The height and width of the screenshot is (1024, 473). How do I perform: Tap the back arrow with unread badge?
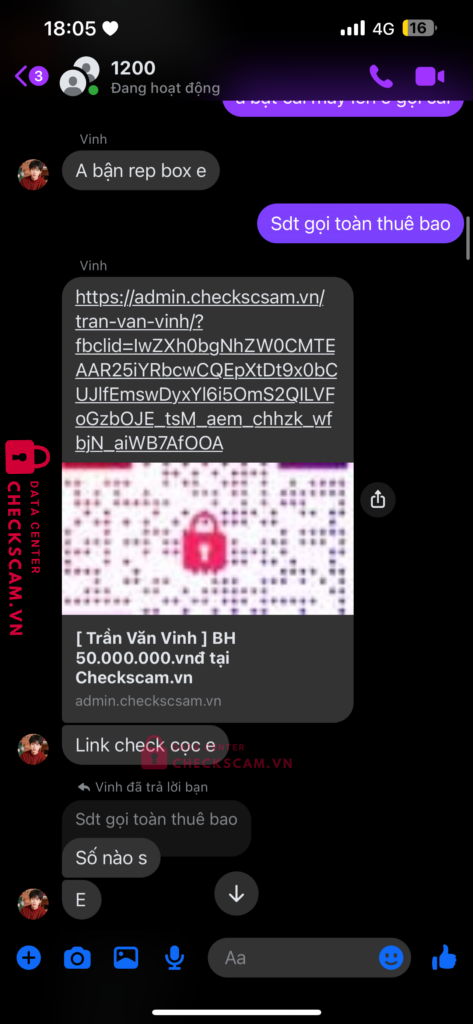(31, 76)
